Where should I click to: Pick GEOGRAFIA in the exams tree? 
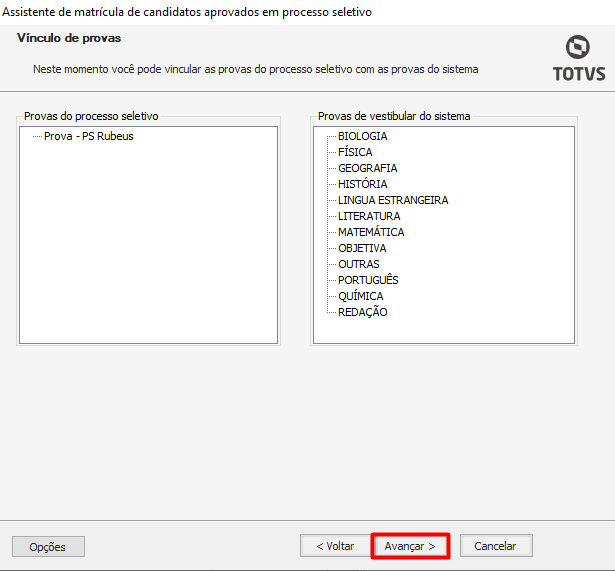pyautogui.click(x=367, y=168)
